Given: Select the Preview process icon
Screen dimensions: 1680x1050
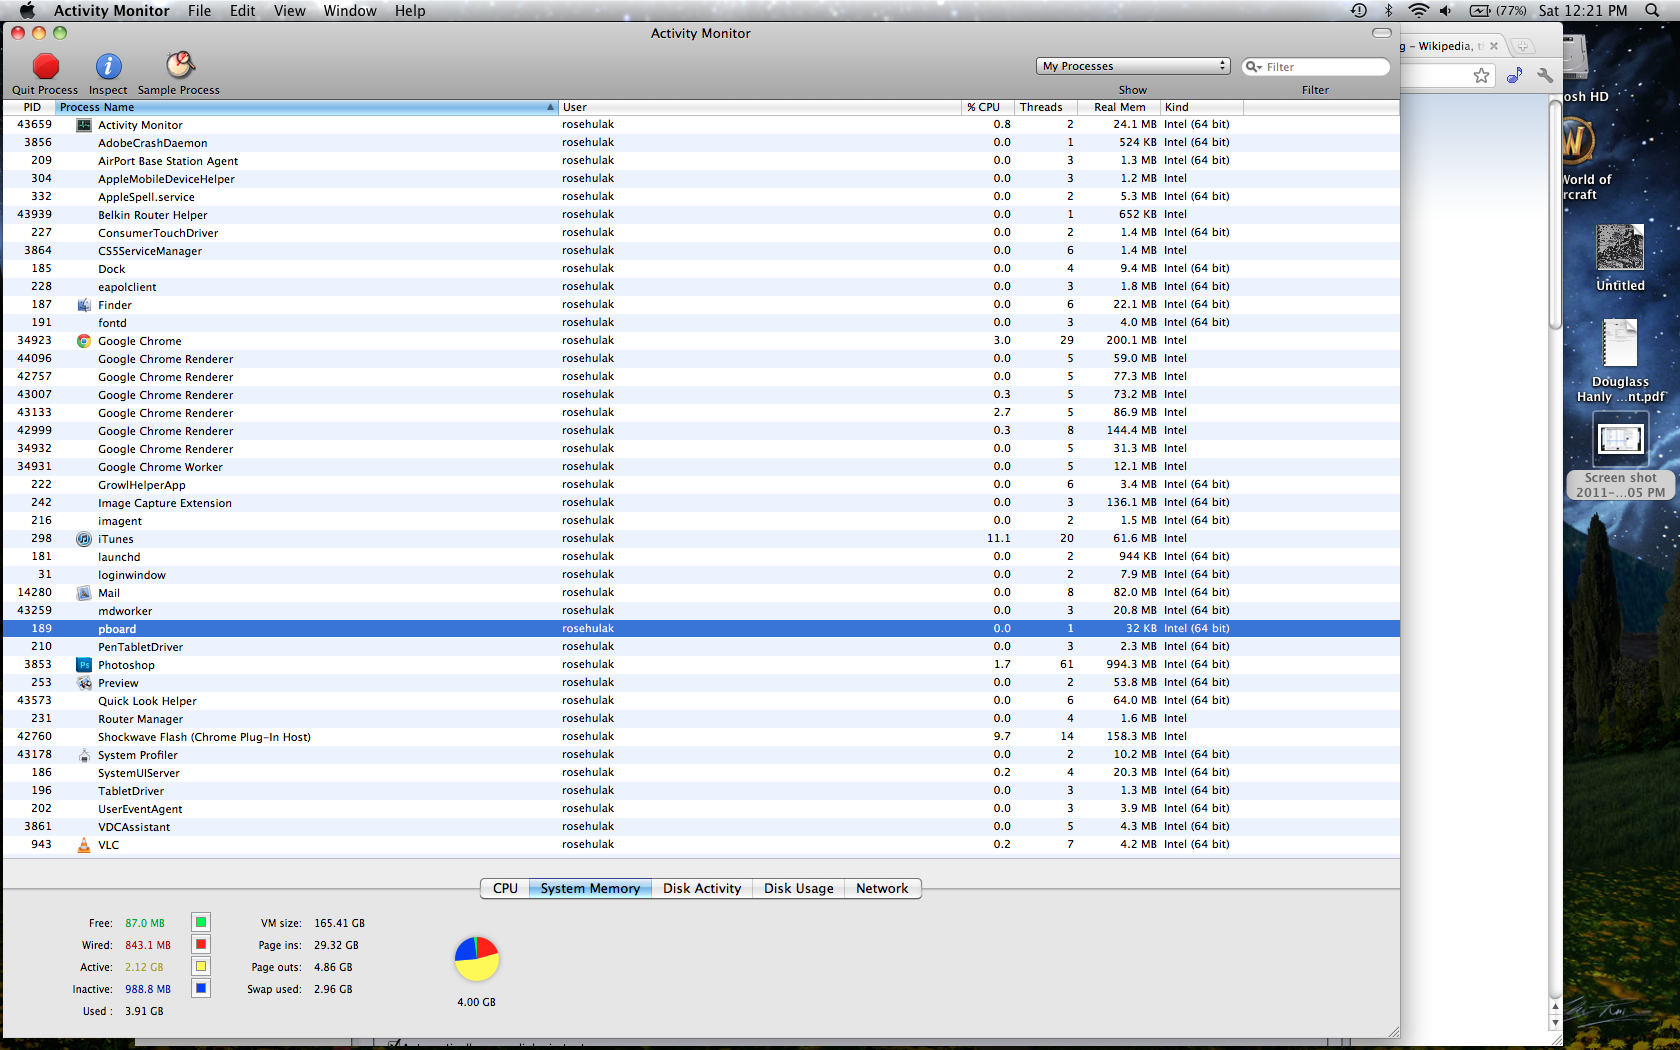Looking at the screenshot, I should (x=84, y=683).
